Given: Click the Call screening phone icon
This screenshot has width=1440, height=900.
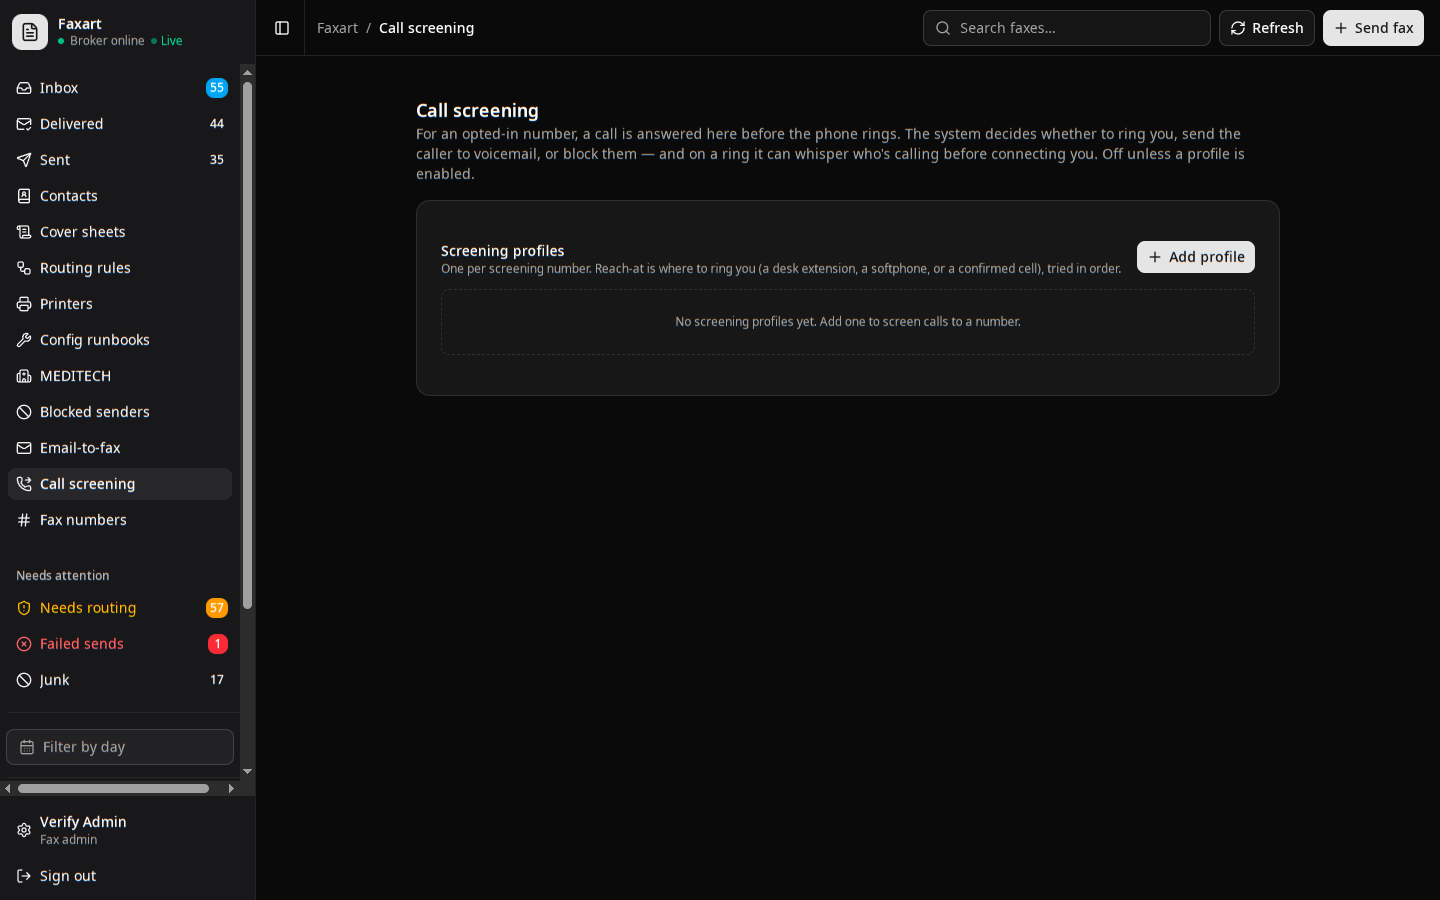Looking at the screenshot, I should click(x=24, y=484).
